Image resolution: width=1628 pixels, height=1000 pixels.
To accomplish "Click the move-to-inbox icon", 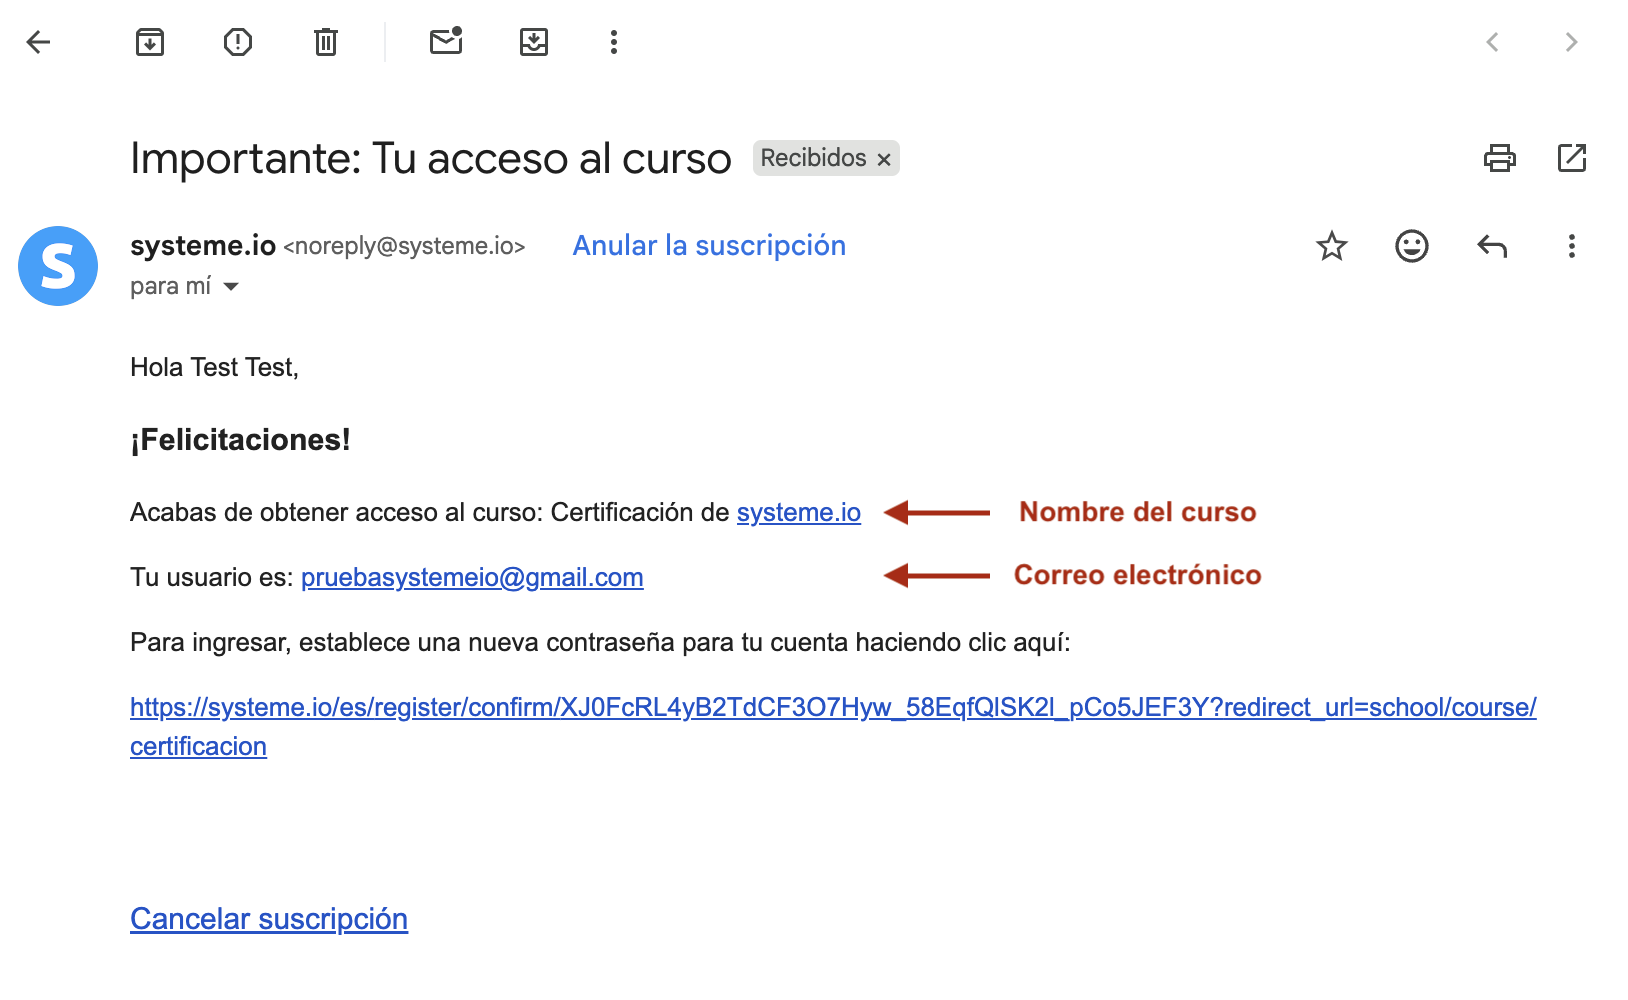I will tap(534, 42).
